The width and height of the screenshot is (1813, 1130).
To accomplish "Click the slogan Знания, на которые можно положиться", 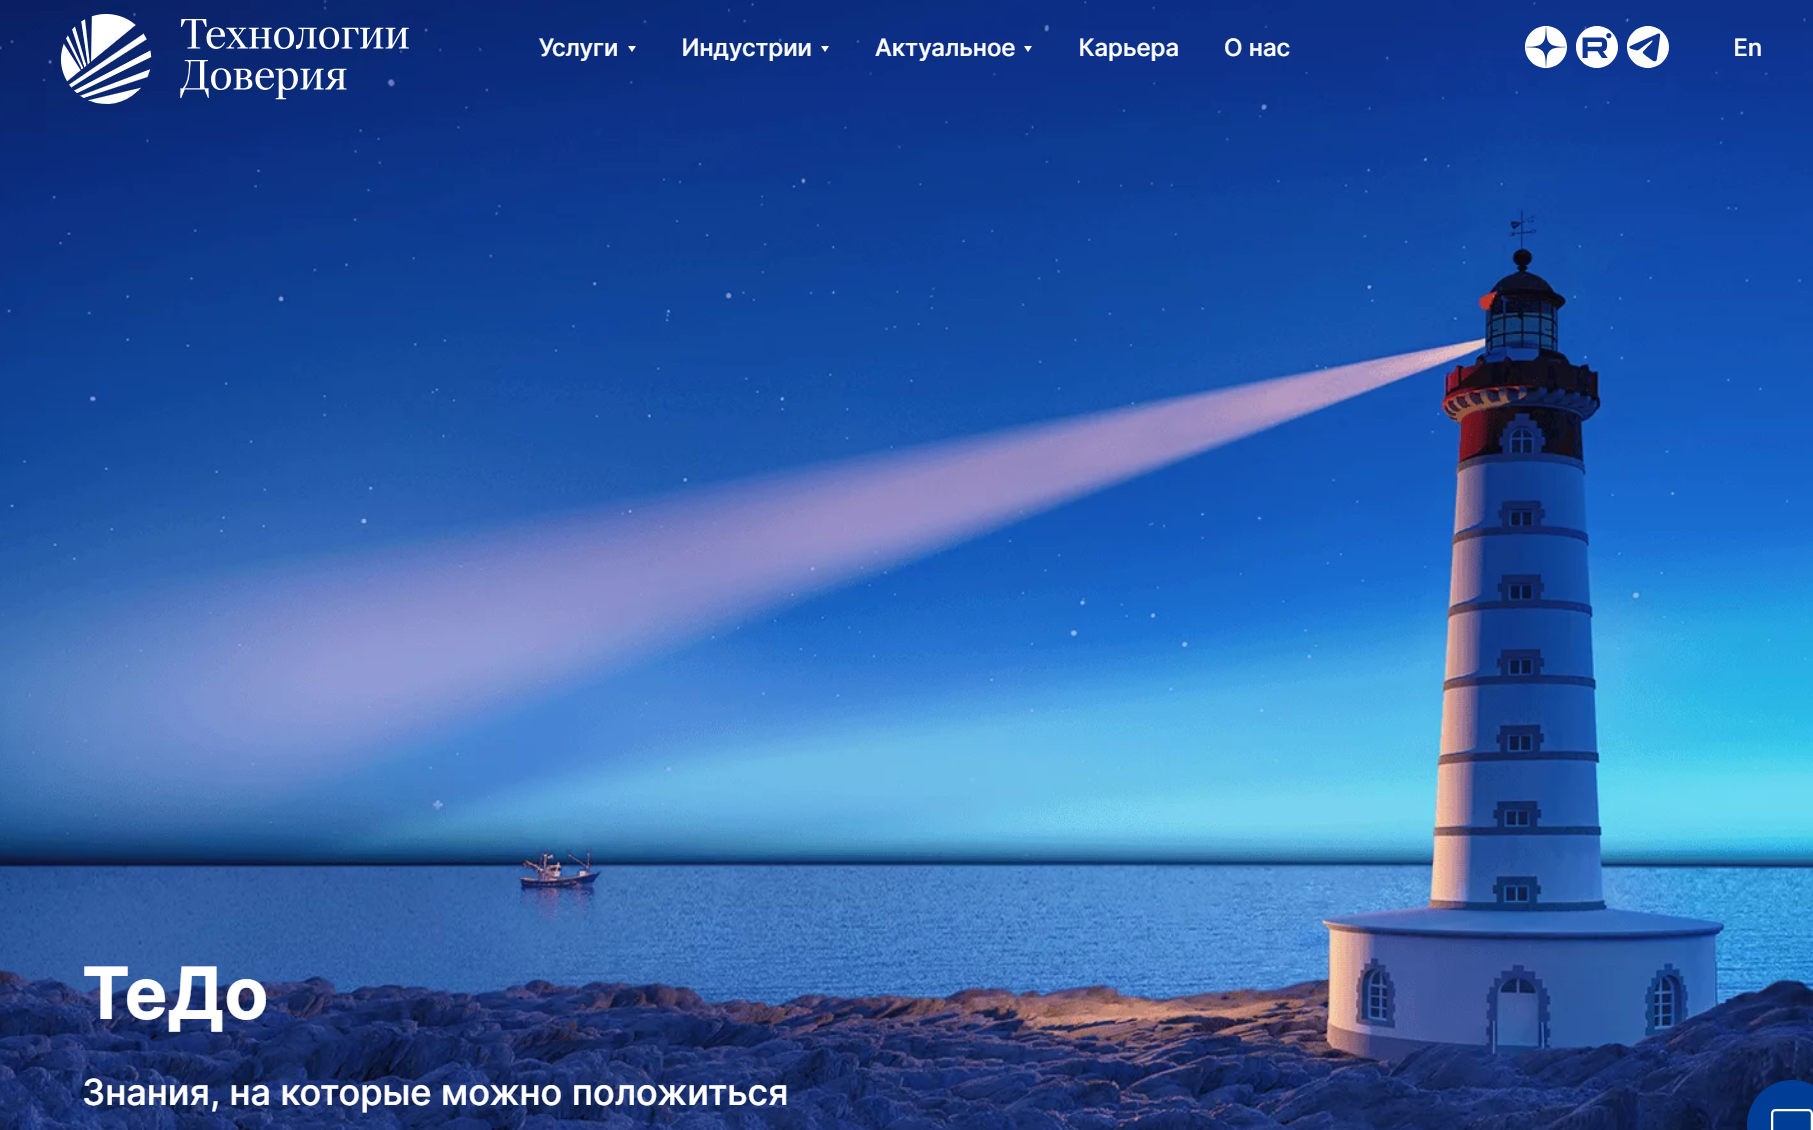I will [x=435, y=1093].
